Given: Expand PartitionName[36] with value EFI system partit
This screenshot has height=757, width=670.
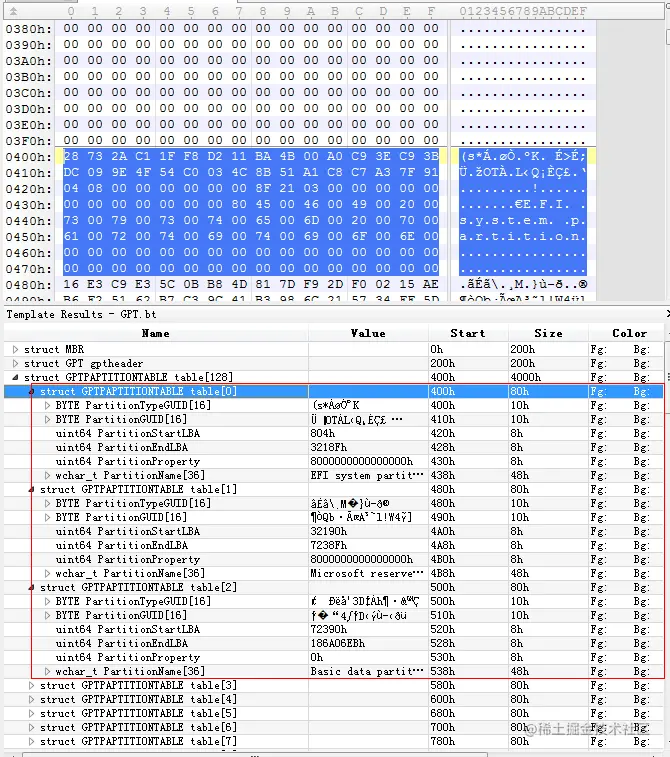Looking at the screenshot, I should [x=47, y=475].
